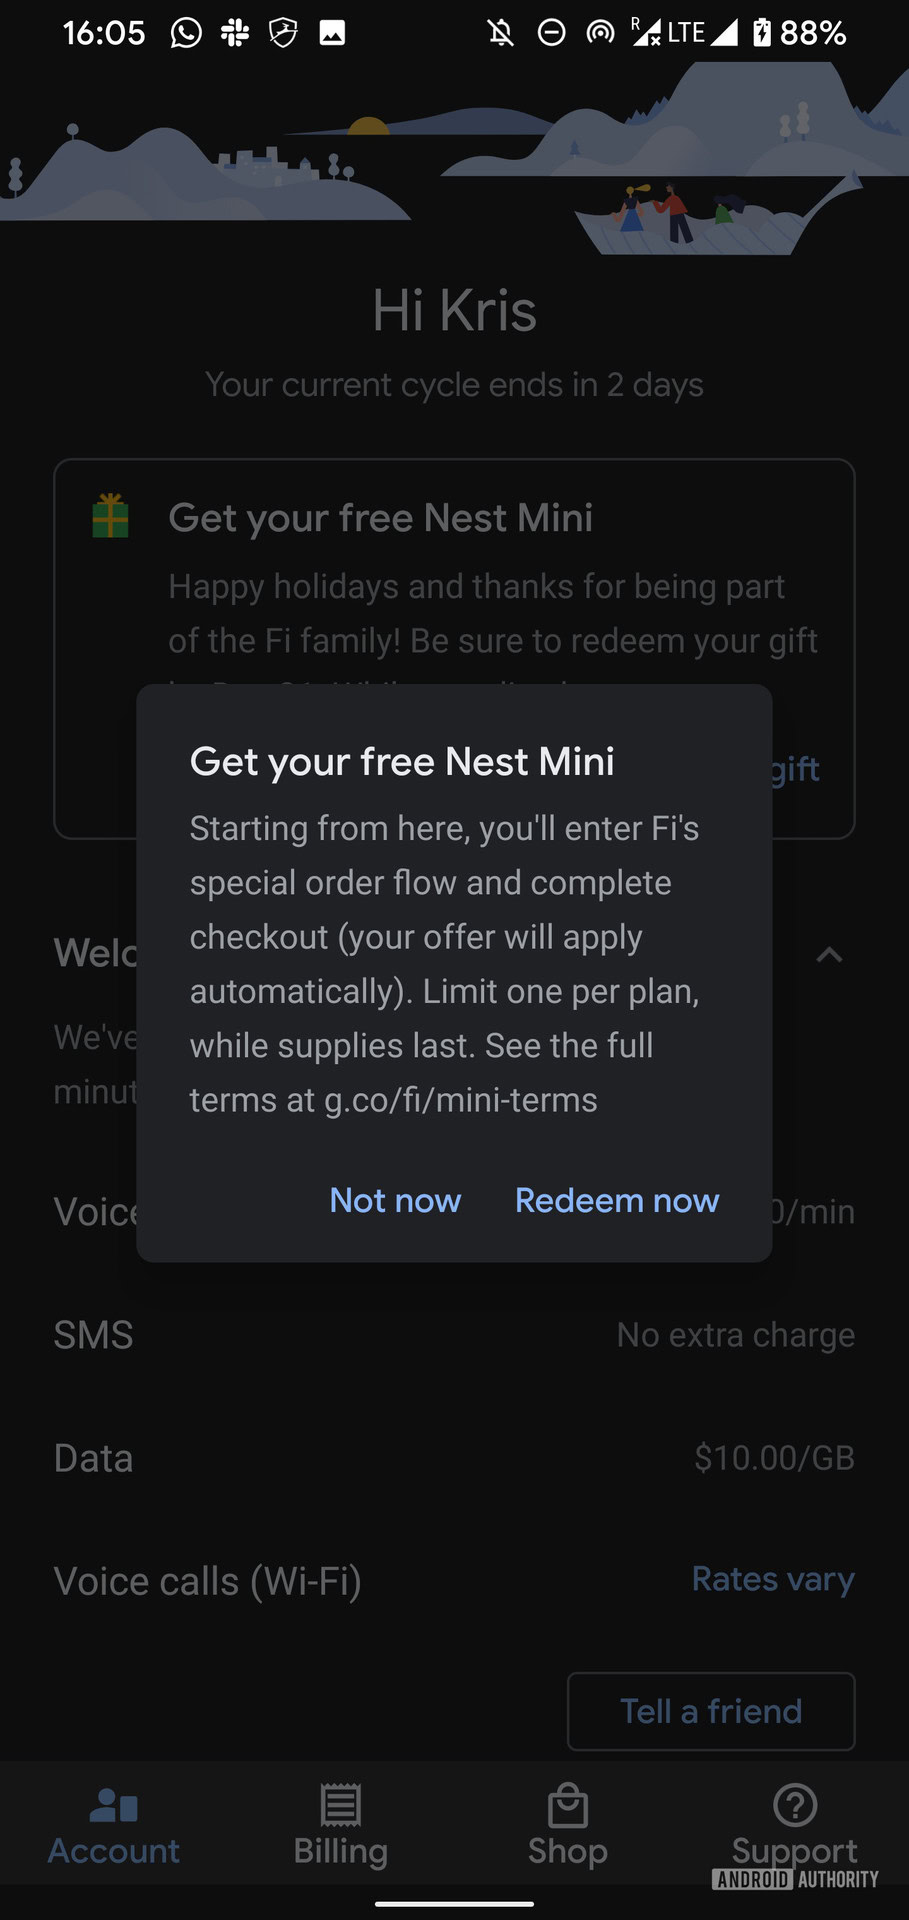Open the Shop tab
Screen dimensions: 909x1920
click(567, 1826)
